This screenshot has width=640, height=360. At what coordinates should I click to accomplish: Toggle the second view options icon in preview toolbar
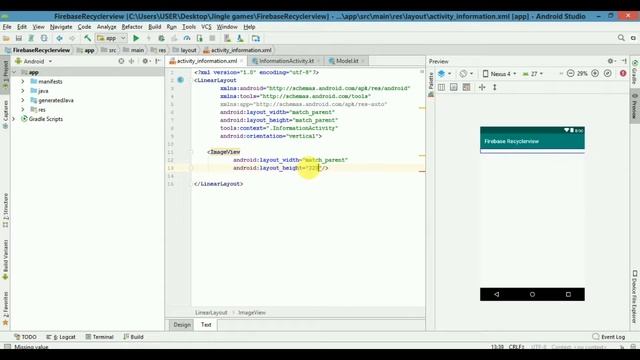(454, 87)
